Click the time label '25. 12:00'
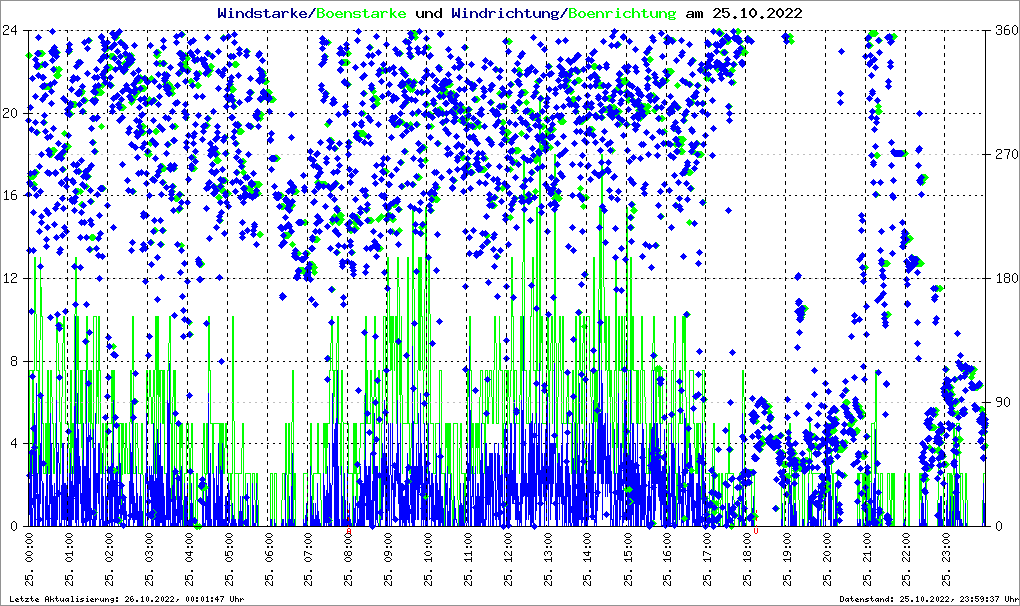 (508, 559)
